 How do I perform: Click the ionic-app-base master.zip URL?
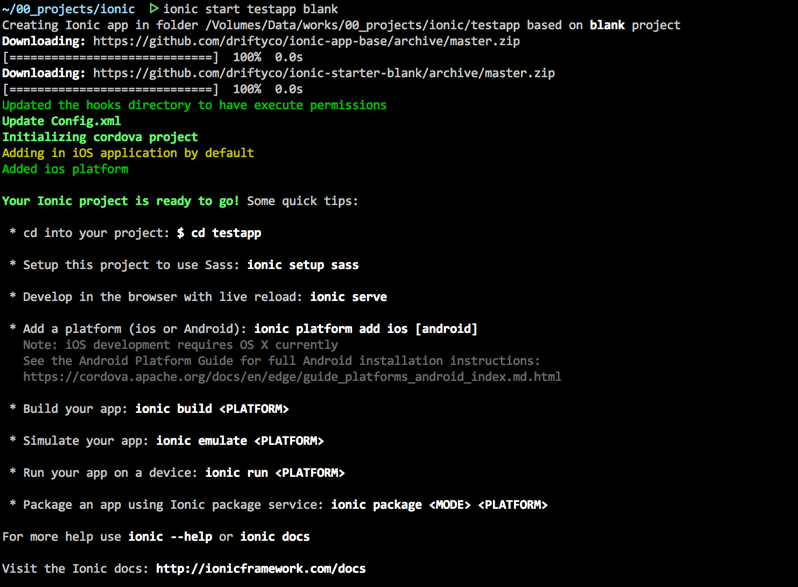pyautogui.click(x=306, y=41)
